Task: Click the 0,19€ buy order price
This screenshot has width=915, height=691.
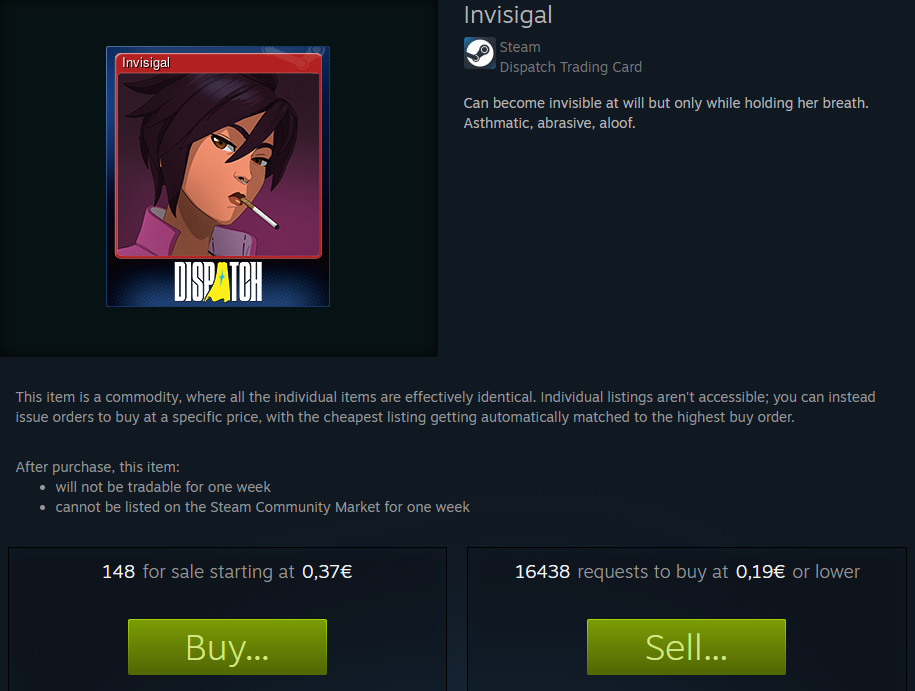Action: pyautogui.click(x=760, y=571)
